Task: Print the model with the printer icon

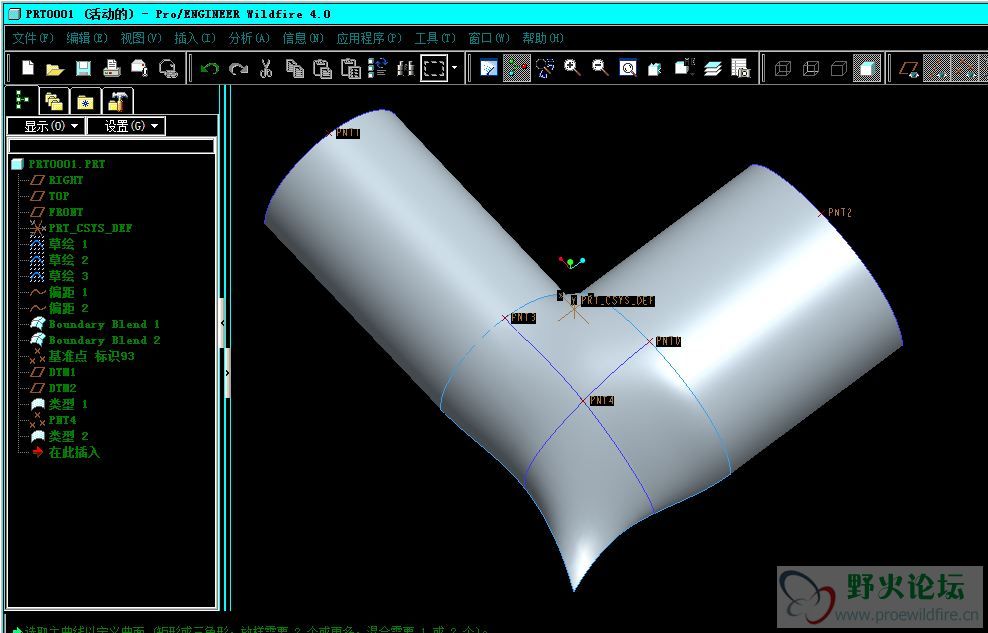Action: (112, 67)
